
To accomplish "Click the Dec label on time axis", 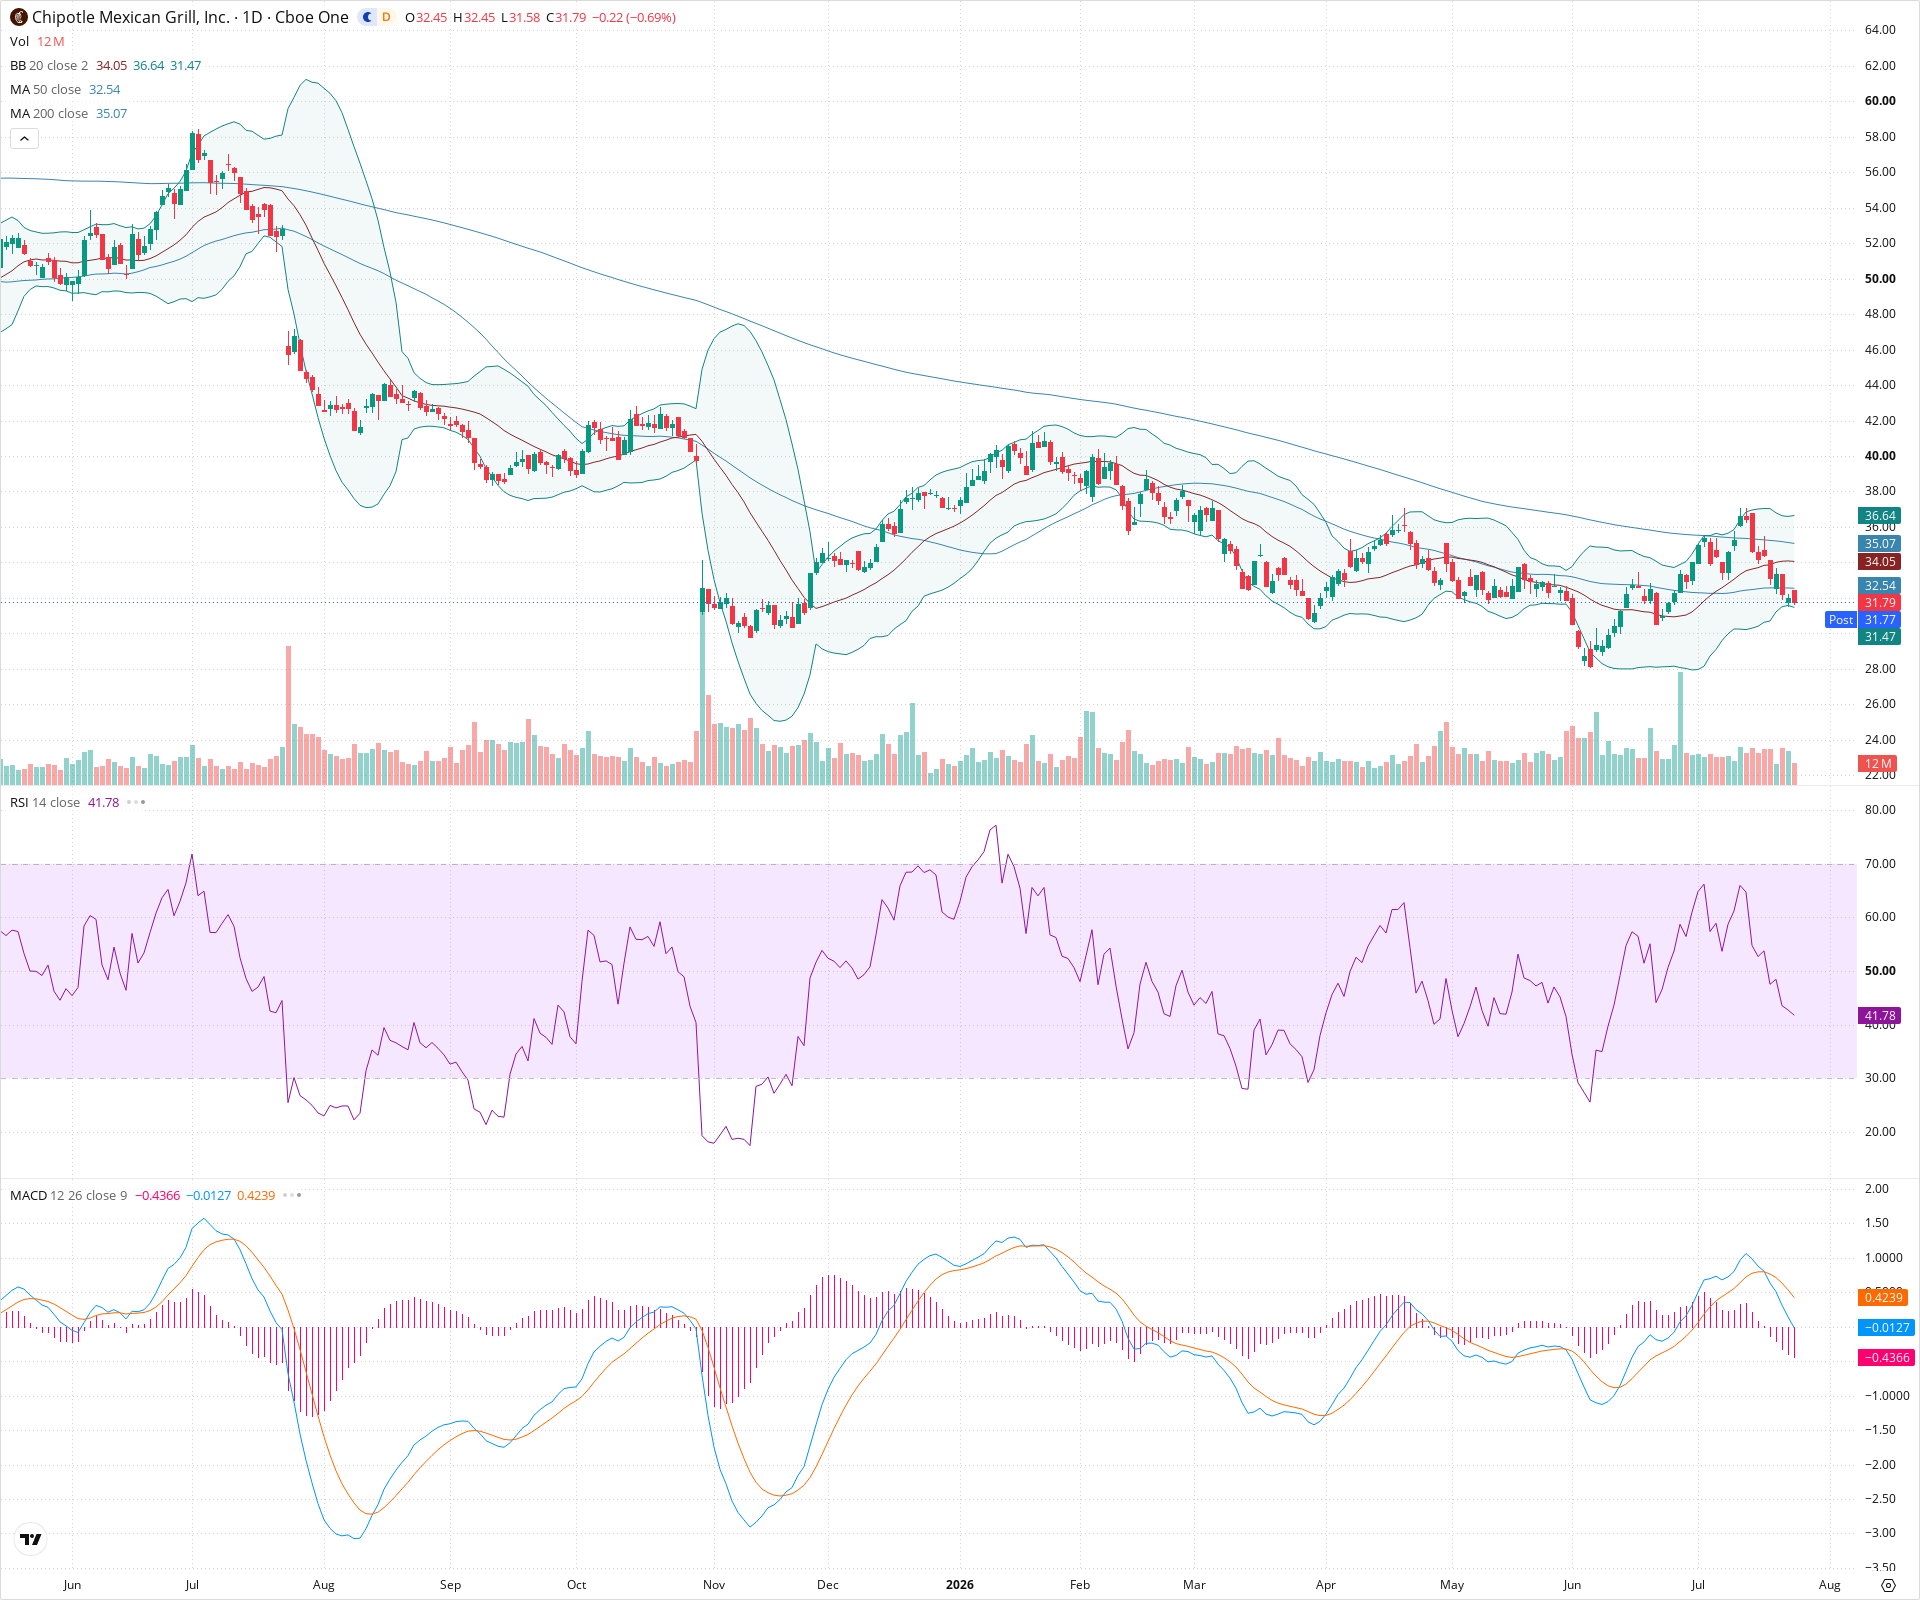I will click(x=828, y=1585).
